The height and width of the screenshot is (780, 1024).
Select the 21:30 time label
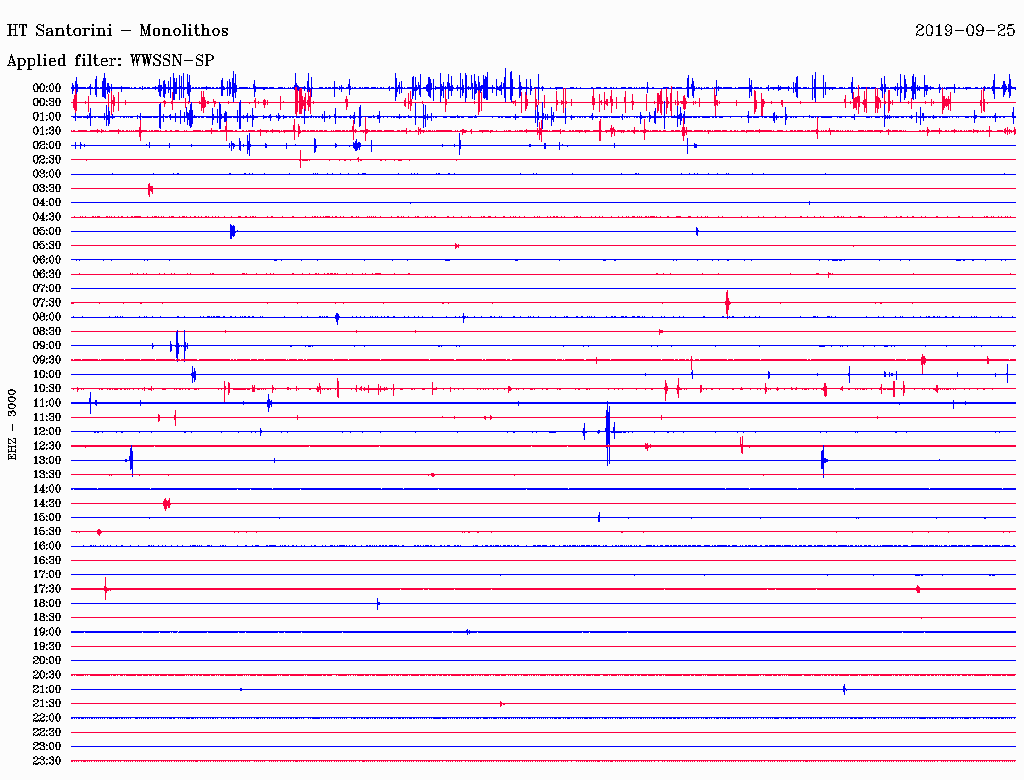coord(47,704)
